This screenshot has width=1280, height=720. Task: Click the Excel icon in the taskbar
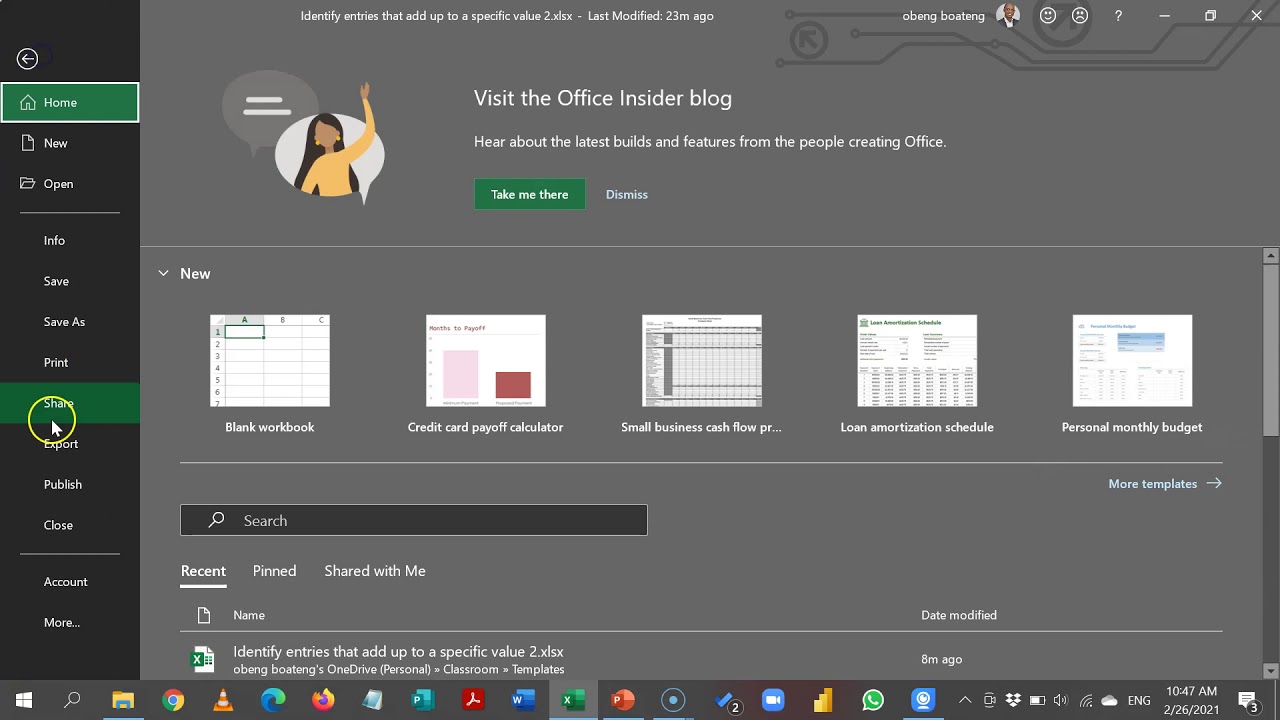point(573,700)
